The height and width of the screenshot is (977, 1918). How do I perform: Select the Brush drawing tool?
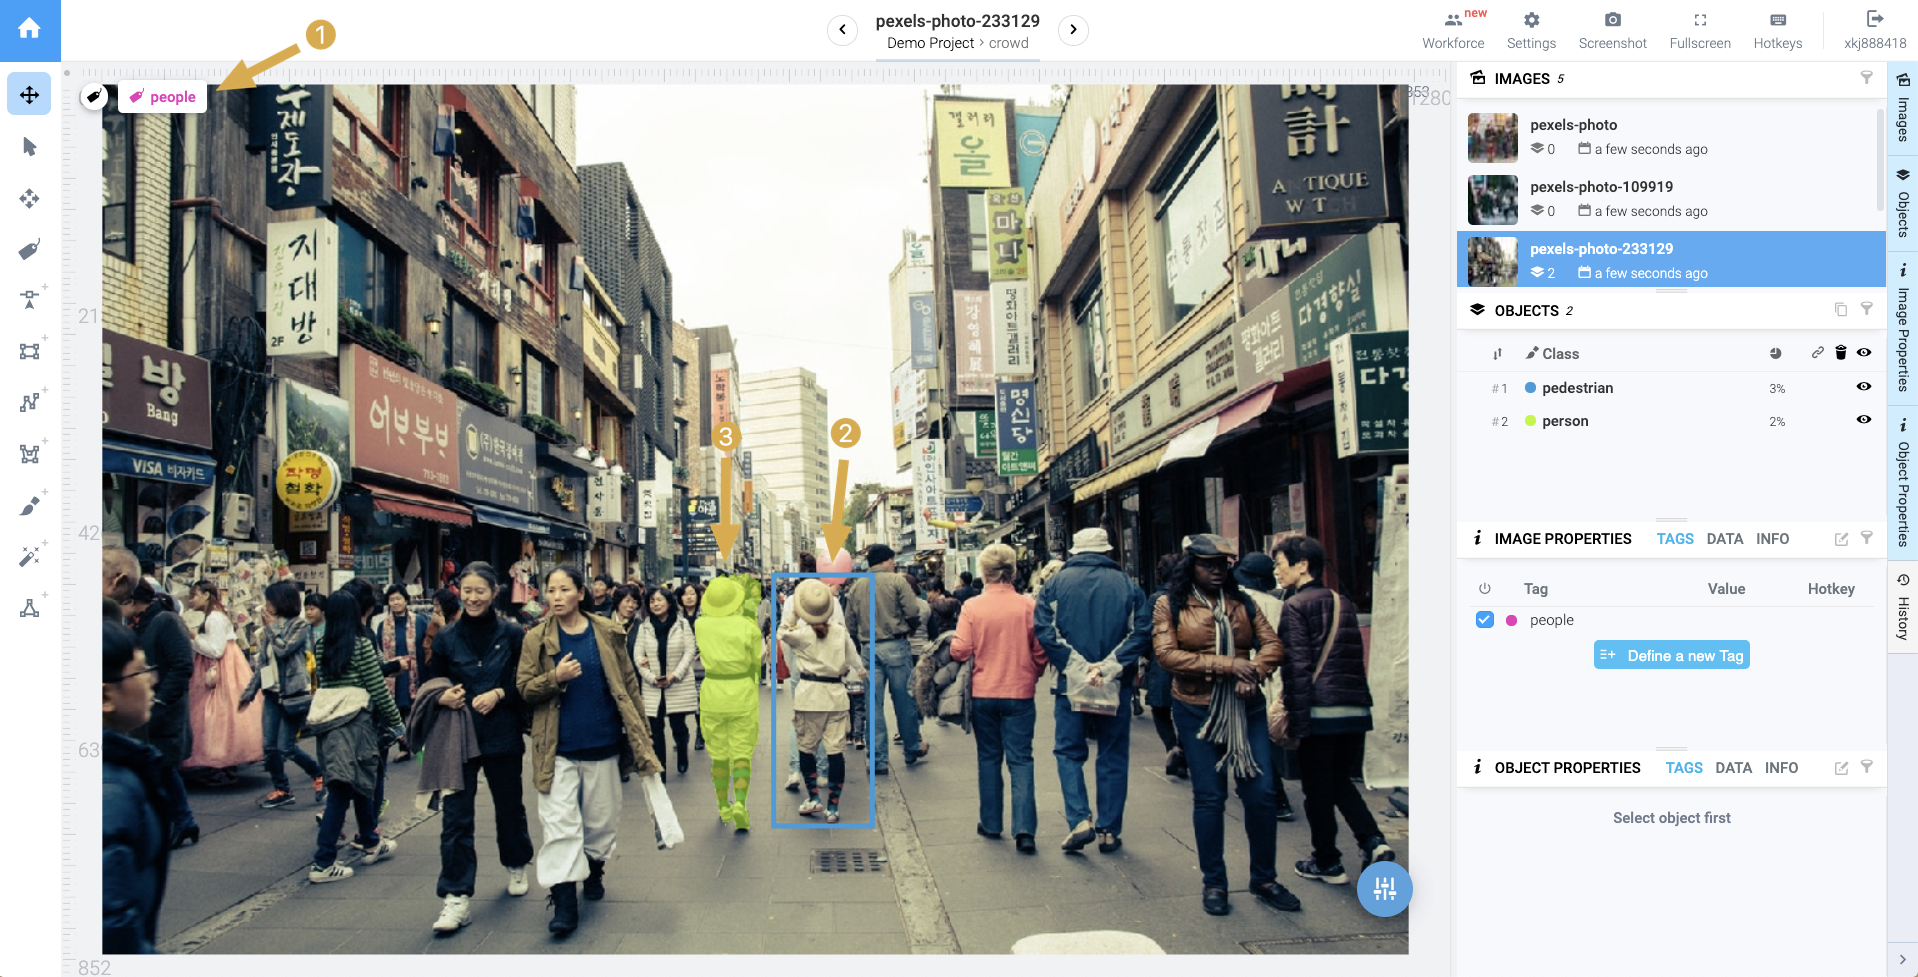click(29, 505)
